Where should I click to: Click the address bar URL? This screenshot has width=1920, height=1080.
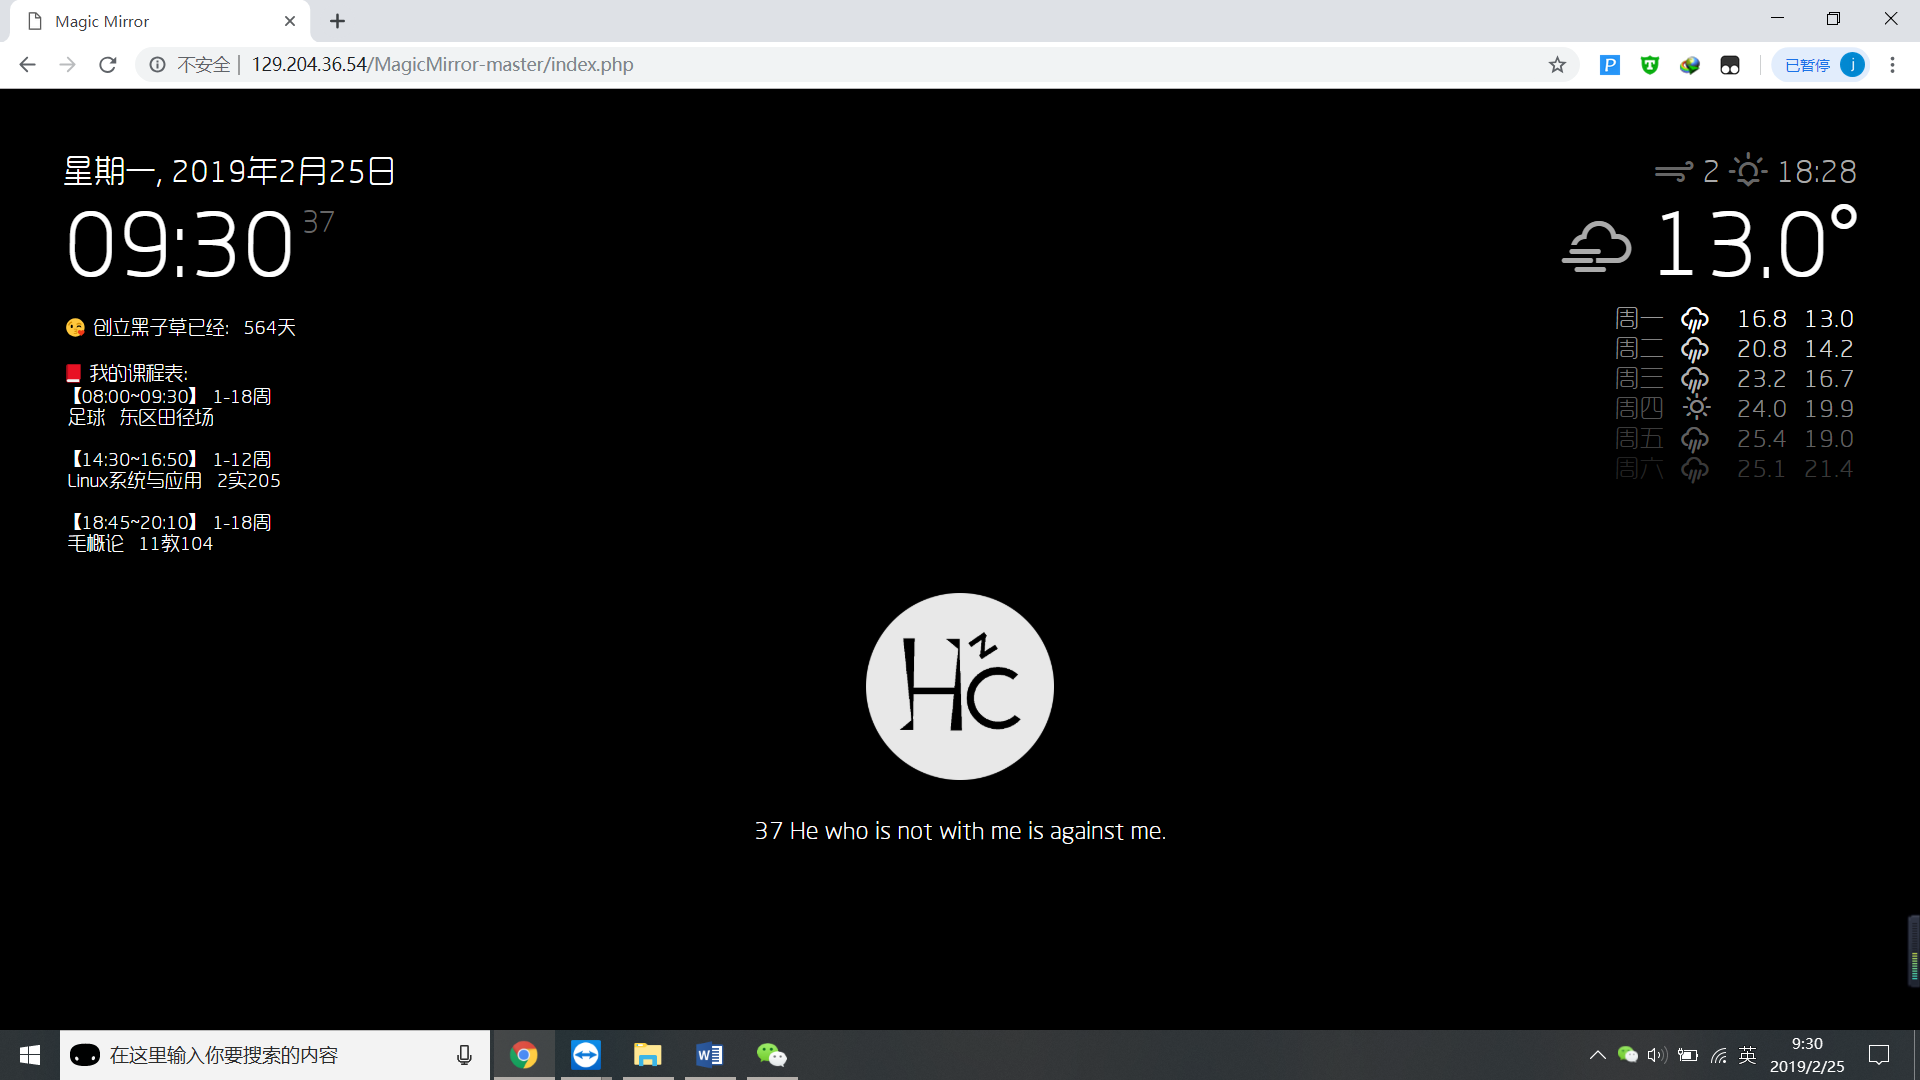[x=442, y=65]
